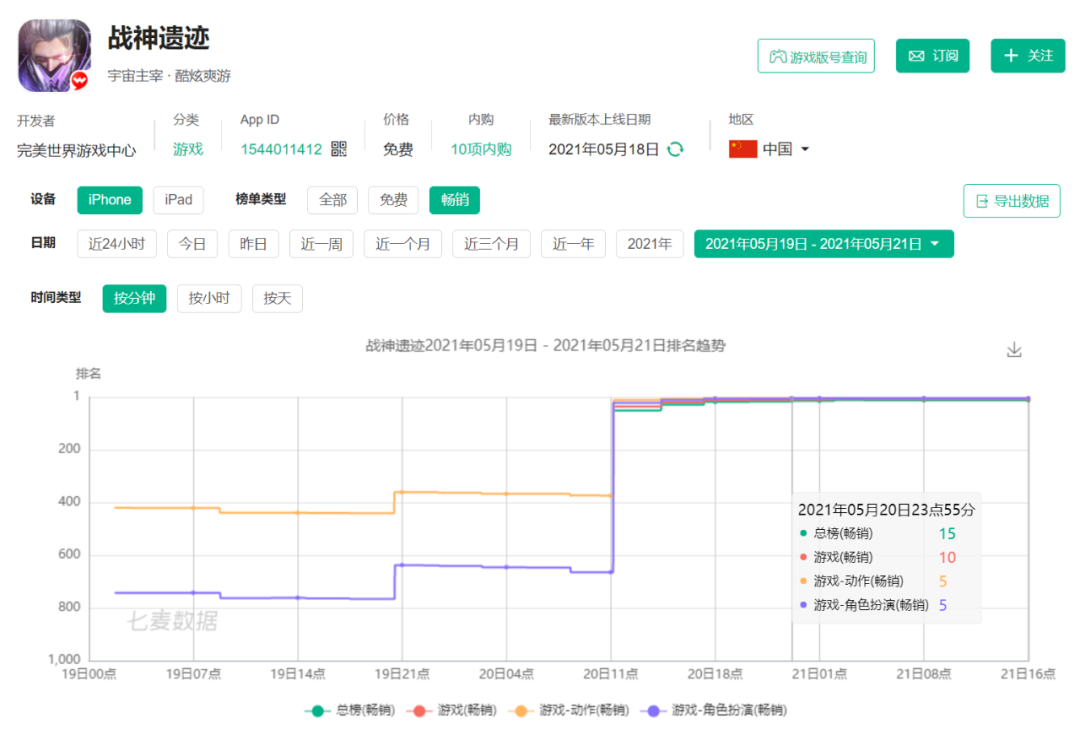Click 导出数据 export button
Viewport: 1080px width, 735px height.
pyautogui.click(x=1012, y=201)
